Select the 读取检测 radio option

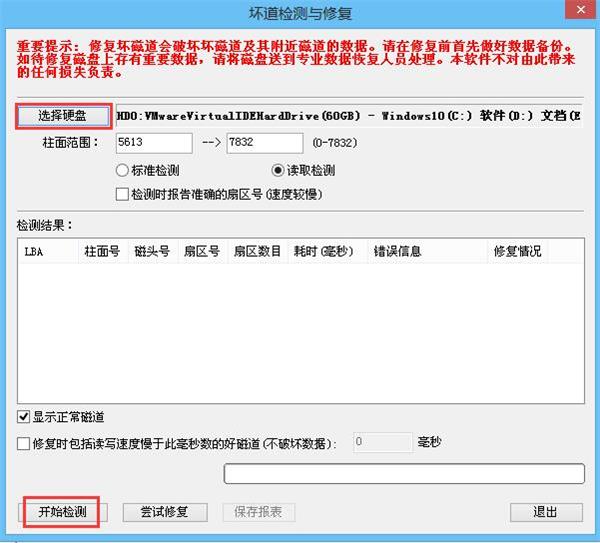[303, 170]
